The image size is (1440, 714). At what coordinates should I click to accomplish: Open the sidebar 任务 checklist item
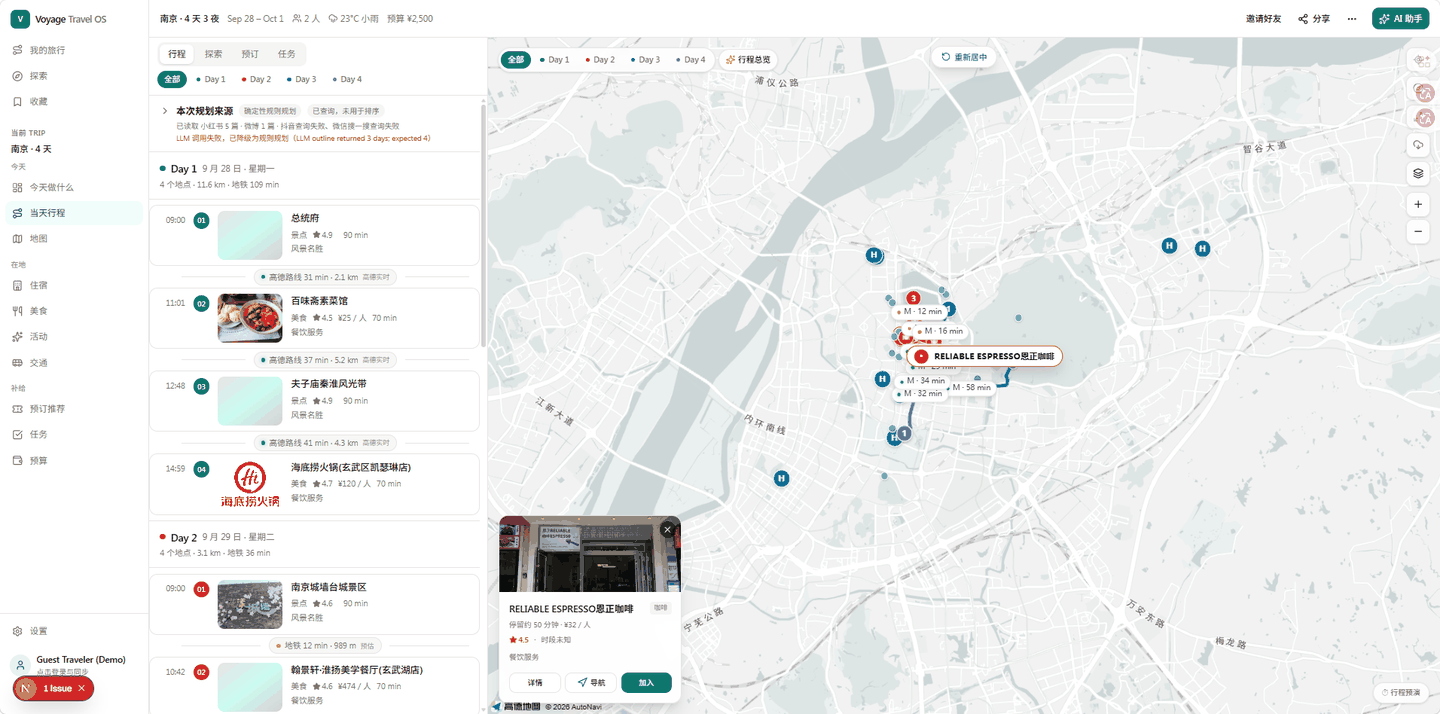tap(74, 435)
